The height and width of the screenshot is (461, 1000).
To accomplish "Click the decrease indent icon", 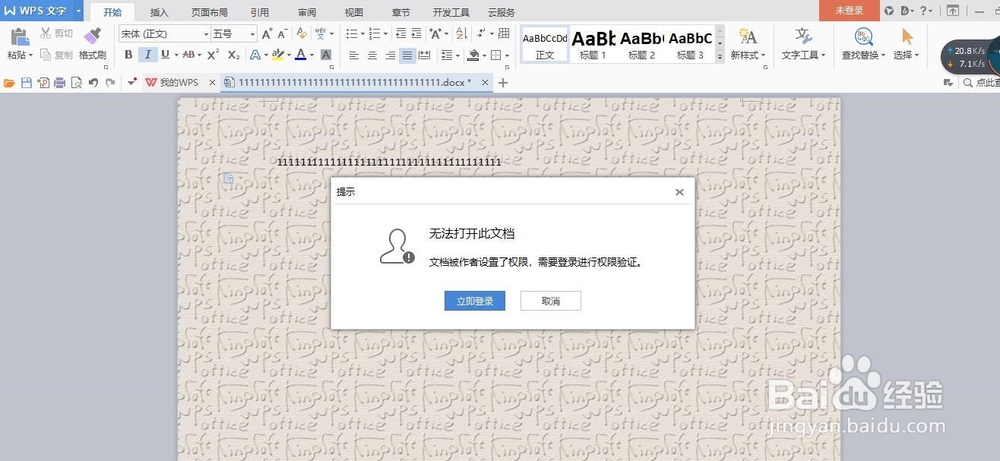I will (401, 34).
